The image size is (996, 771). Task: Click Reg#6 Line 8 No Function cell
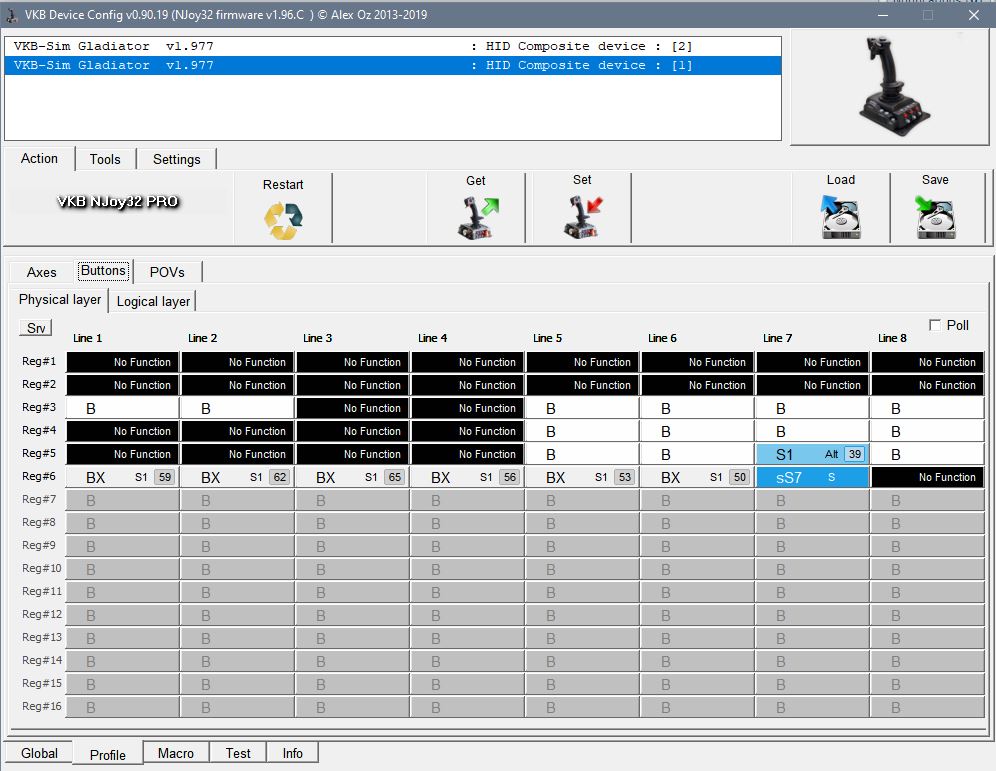coord(927,477)
